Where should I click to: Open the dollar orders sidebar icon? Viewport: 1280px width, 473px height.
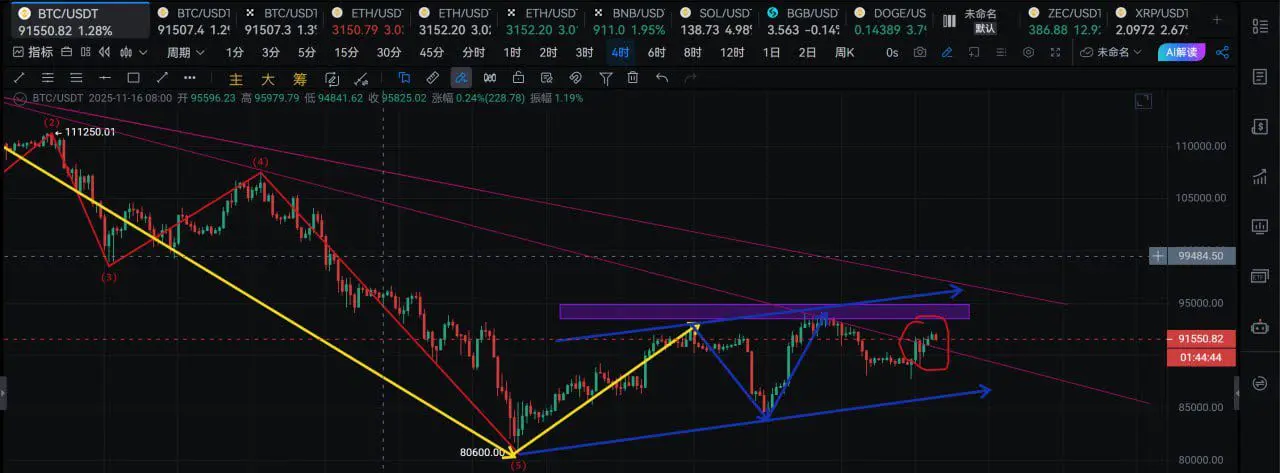[1259, 126]
